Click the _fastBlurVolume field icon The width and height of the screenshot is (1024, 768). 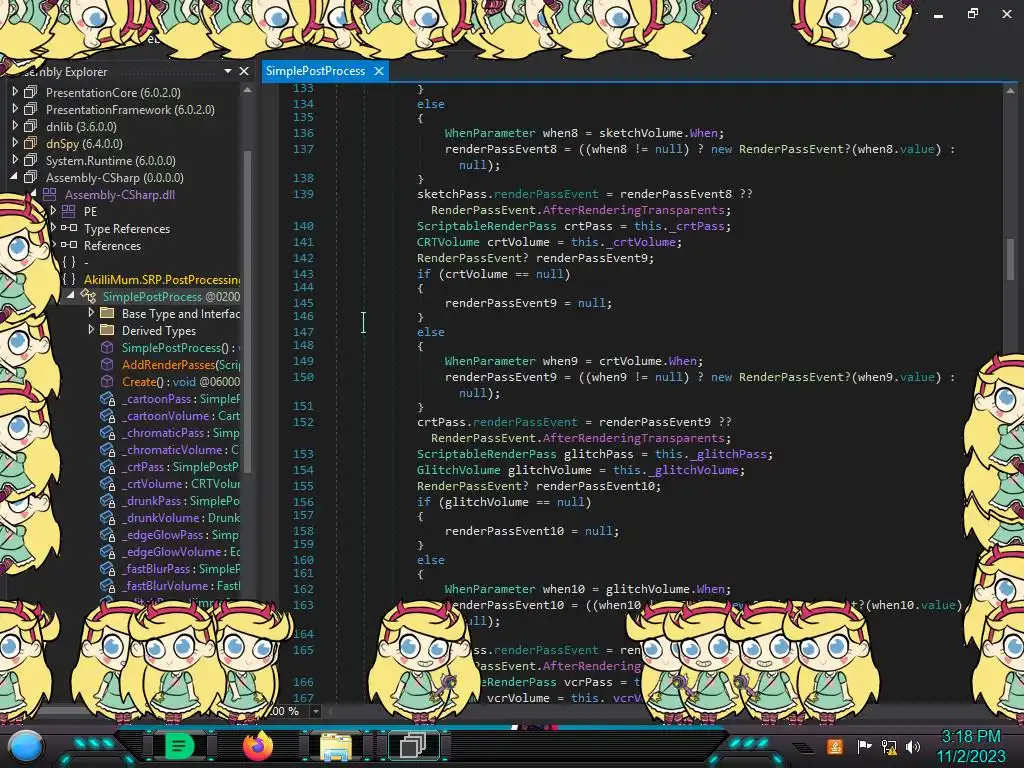tap(107, 585)
